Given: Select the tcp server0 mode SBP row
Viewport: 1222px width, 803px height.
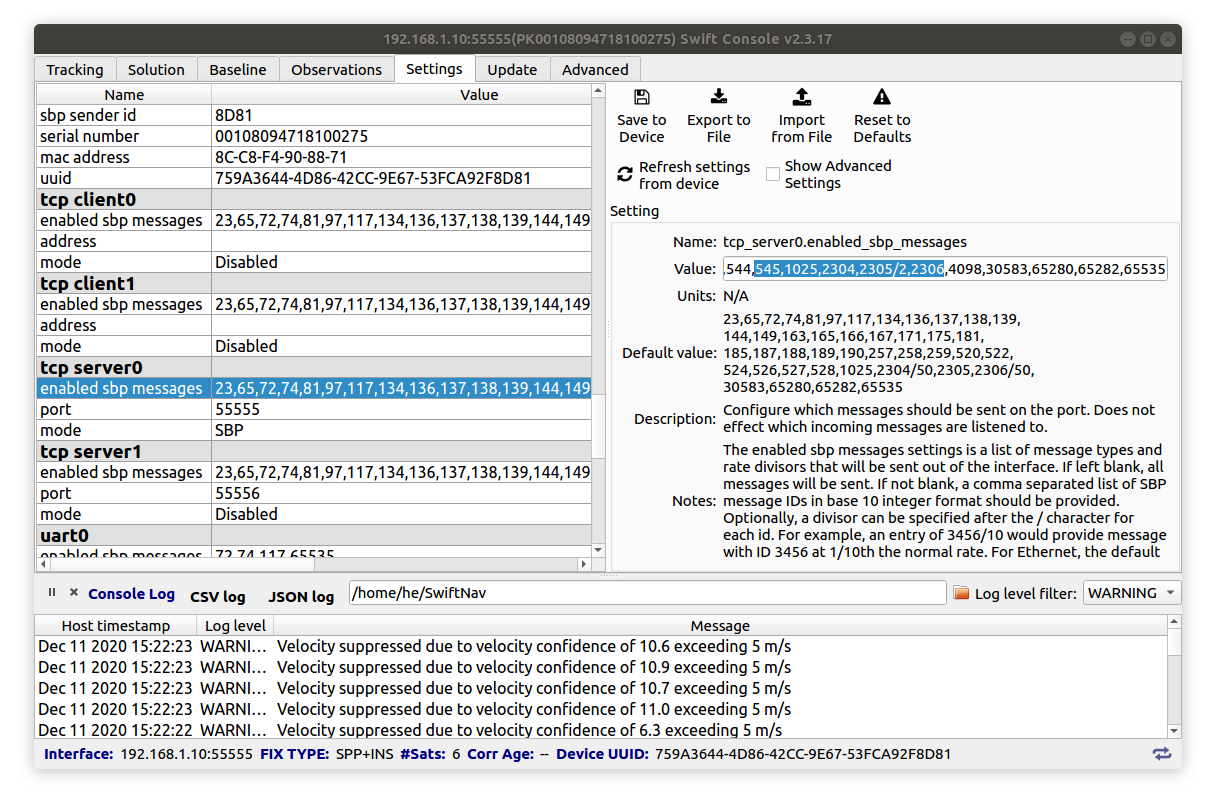Looking at the screenshot, I should (314, 430).
